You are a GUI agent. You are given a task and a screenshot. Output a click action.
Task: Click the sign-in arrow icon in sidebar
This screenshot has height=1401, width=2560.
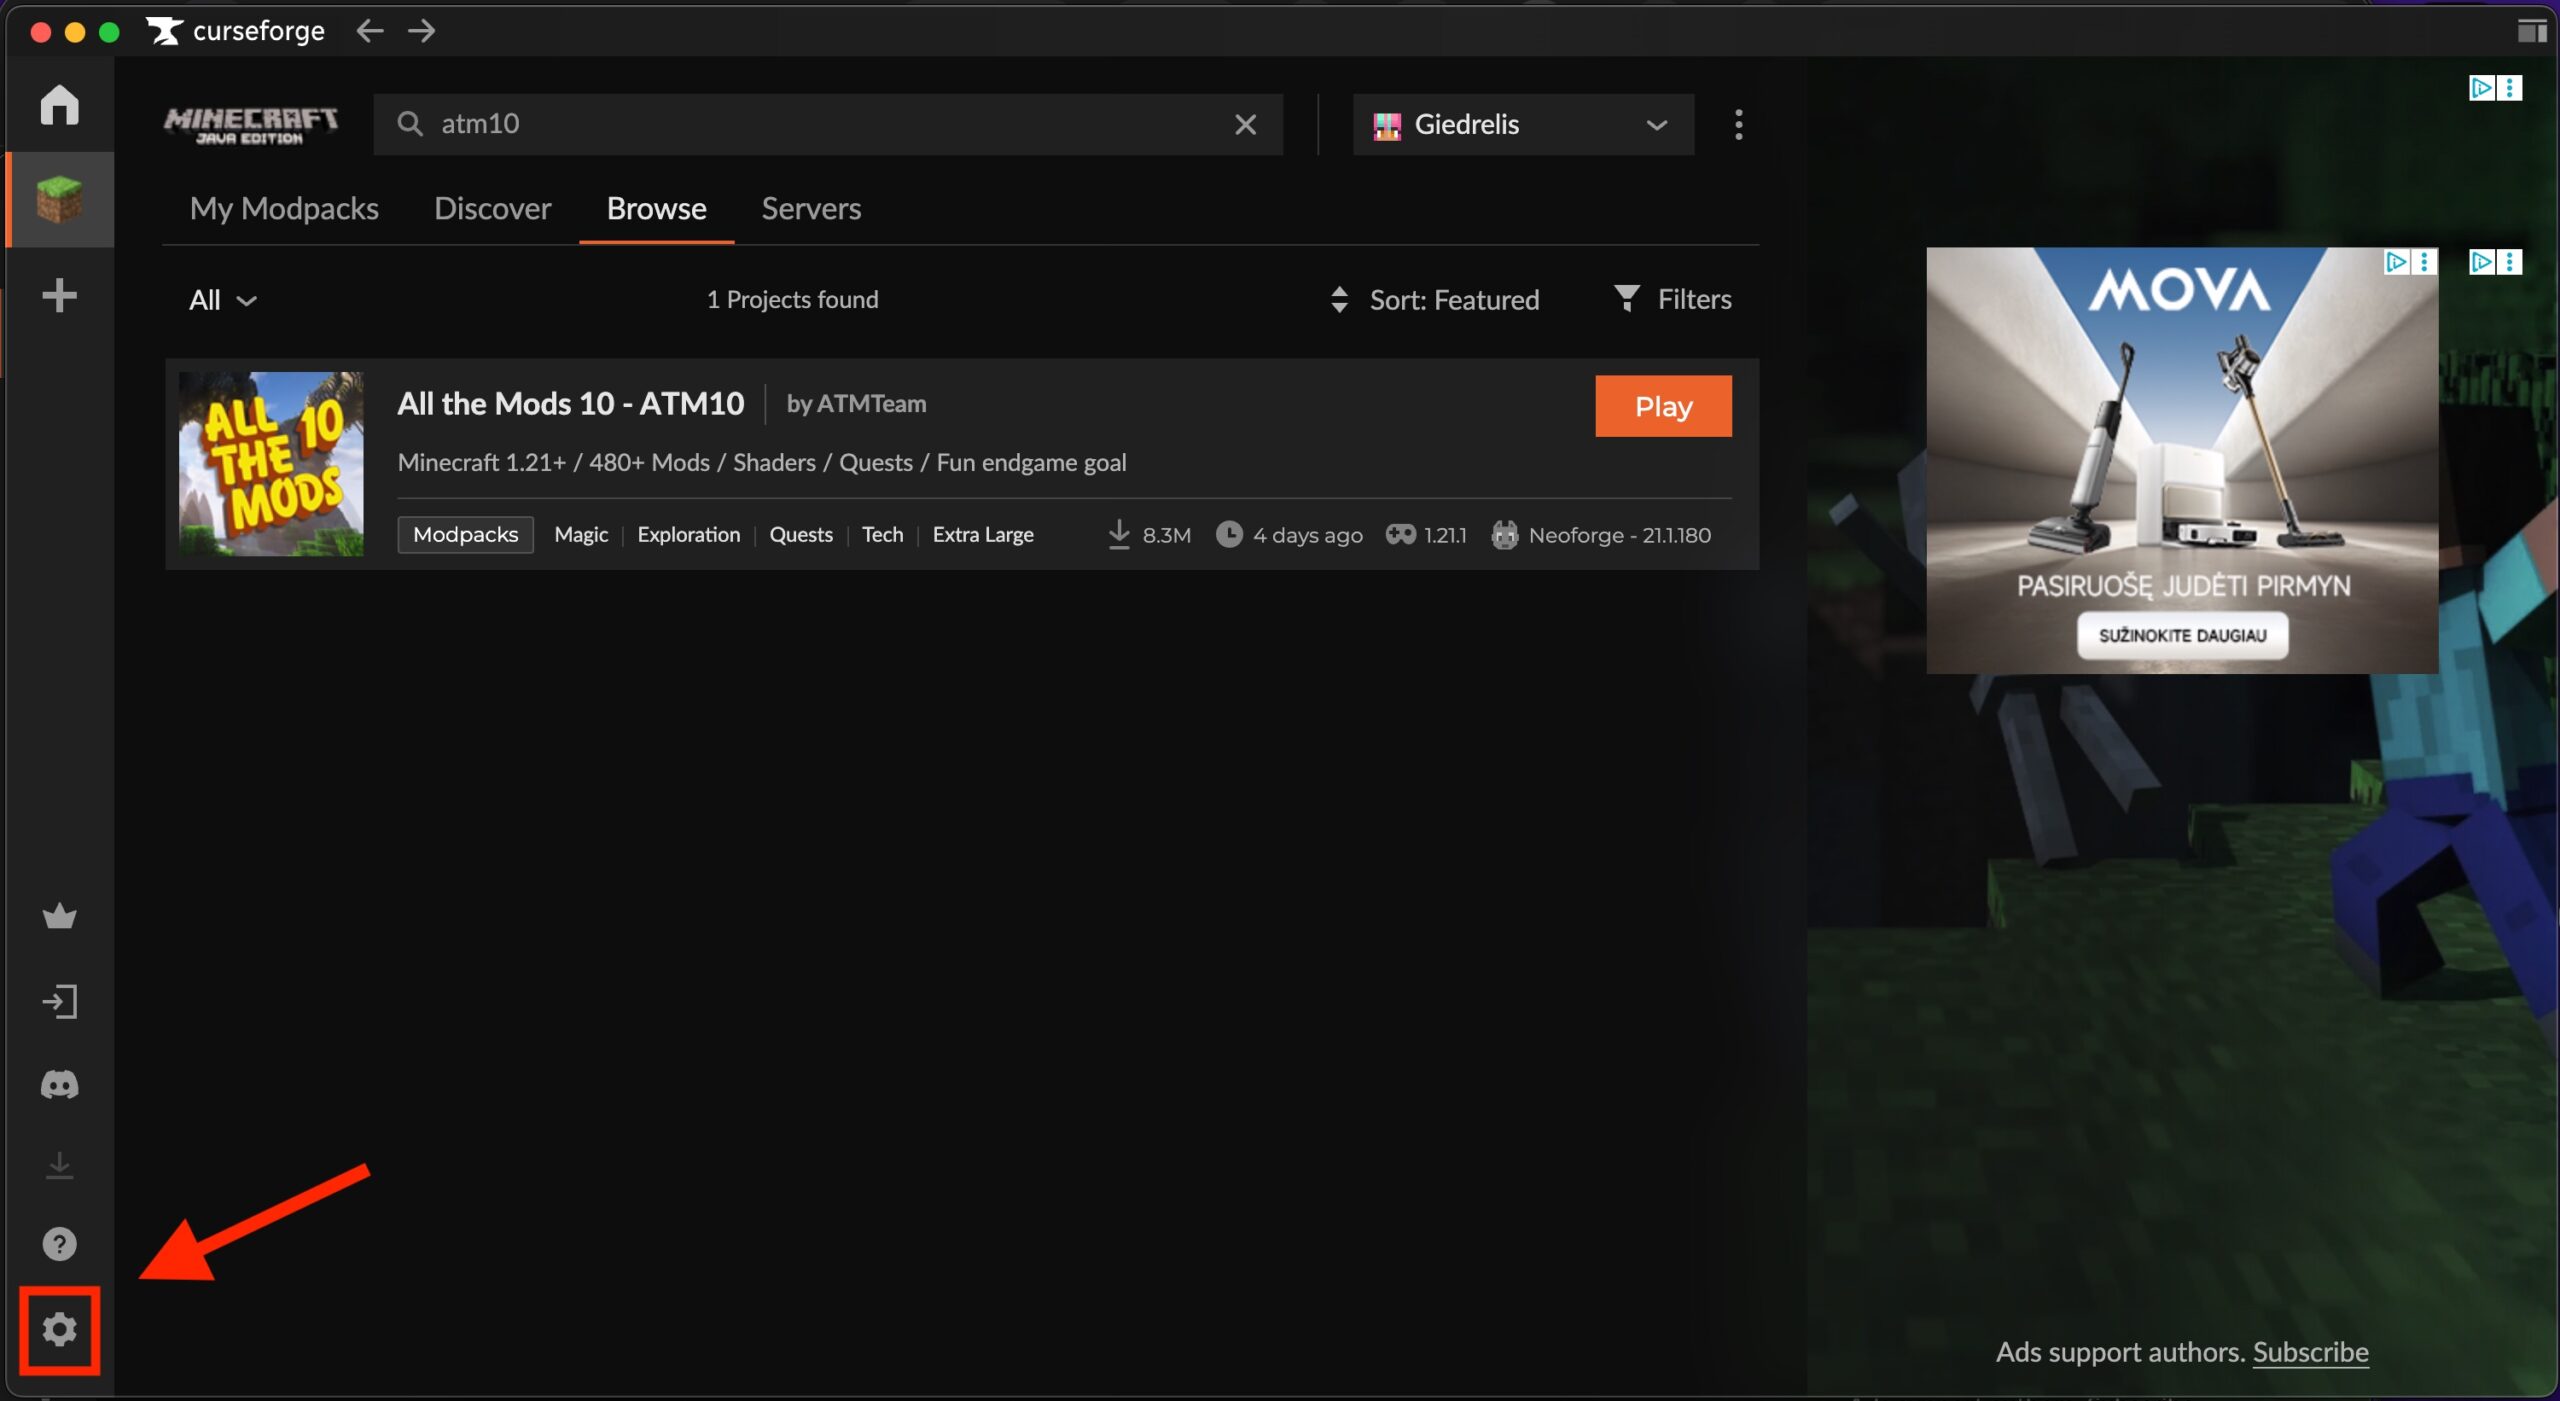pyautogui.click(x=59, y=1001)
